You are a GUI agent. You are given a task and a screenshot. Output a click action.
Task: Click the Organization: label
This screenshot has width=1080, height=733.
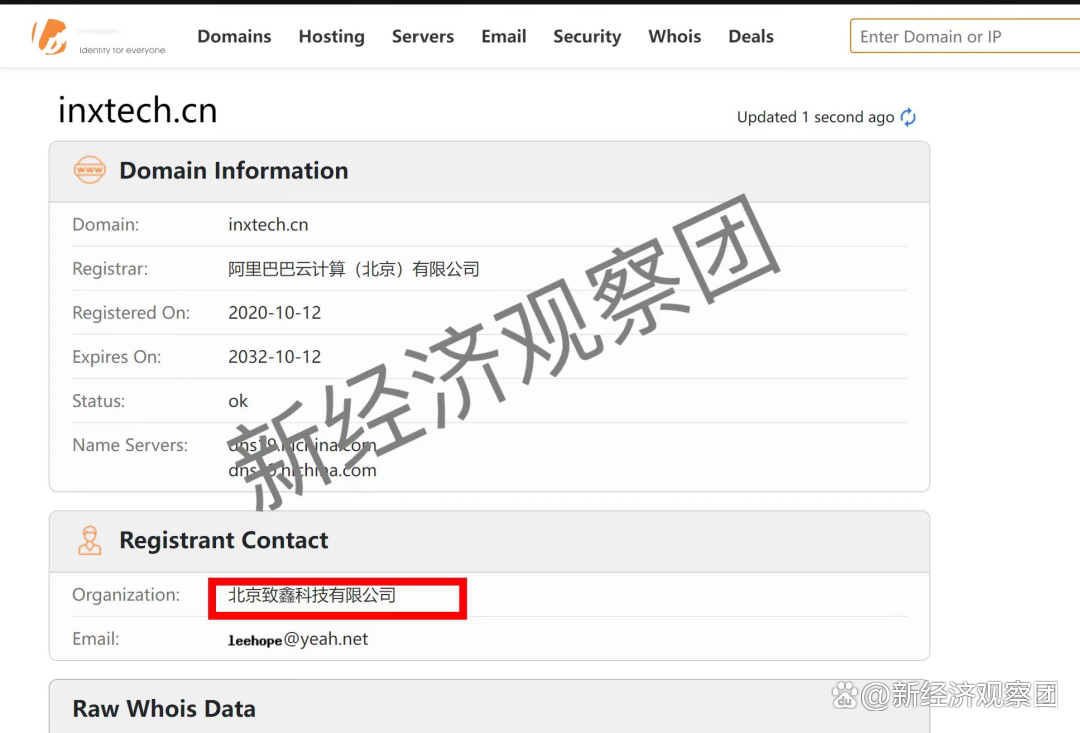tap(126, 595)
